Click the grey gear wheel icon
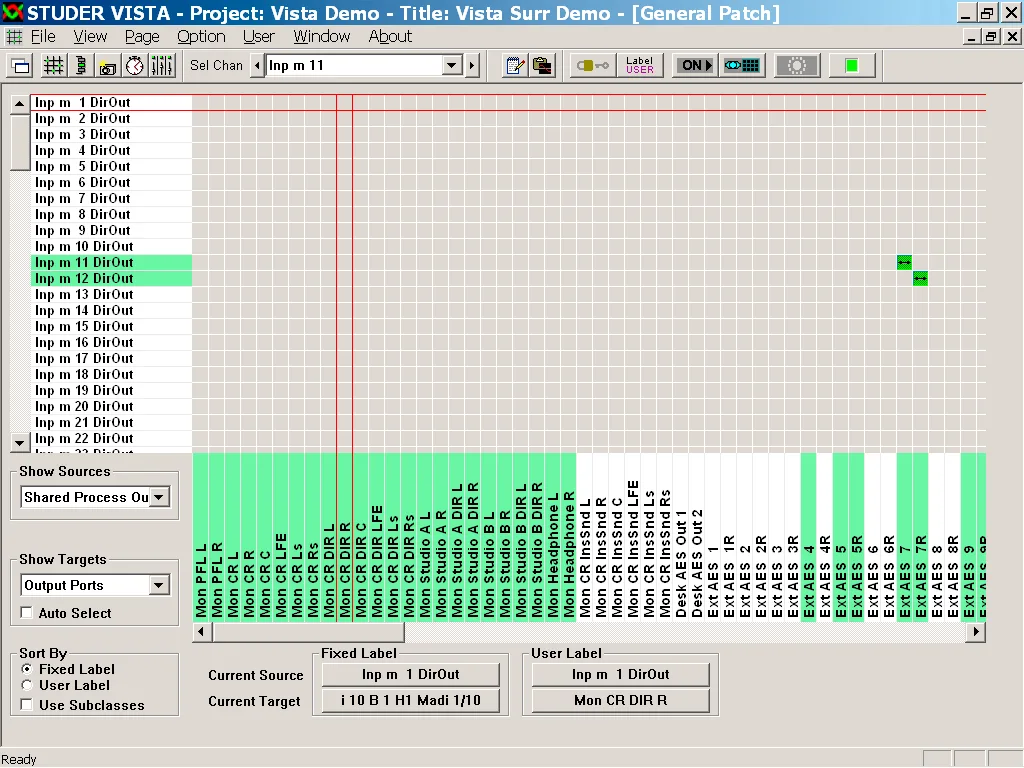Viewport: 1024px width, 768px height. [x=797, y=66]
